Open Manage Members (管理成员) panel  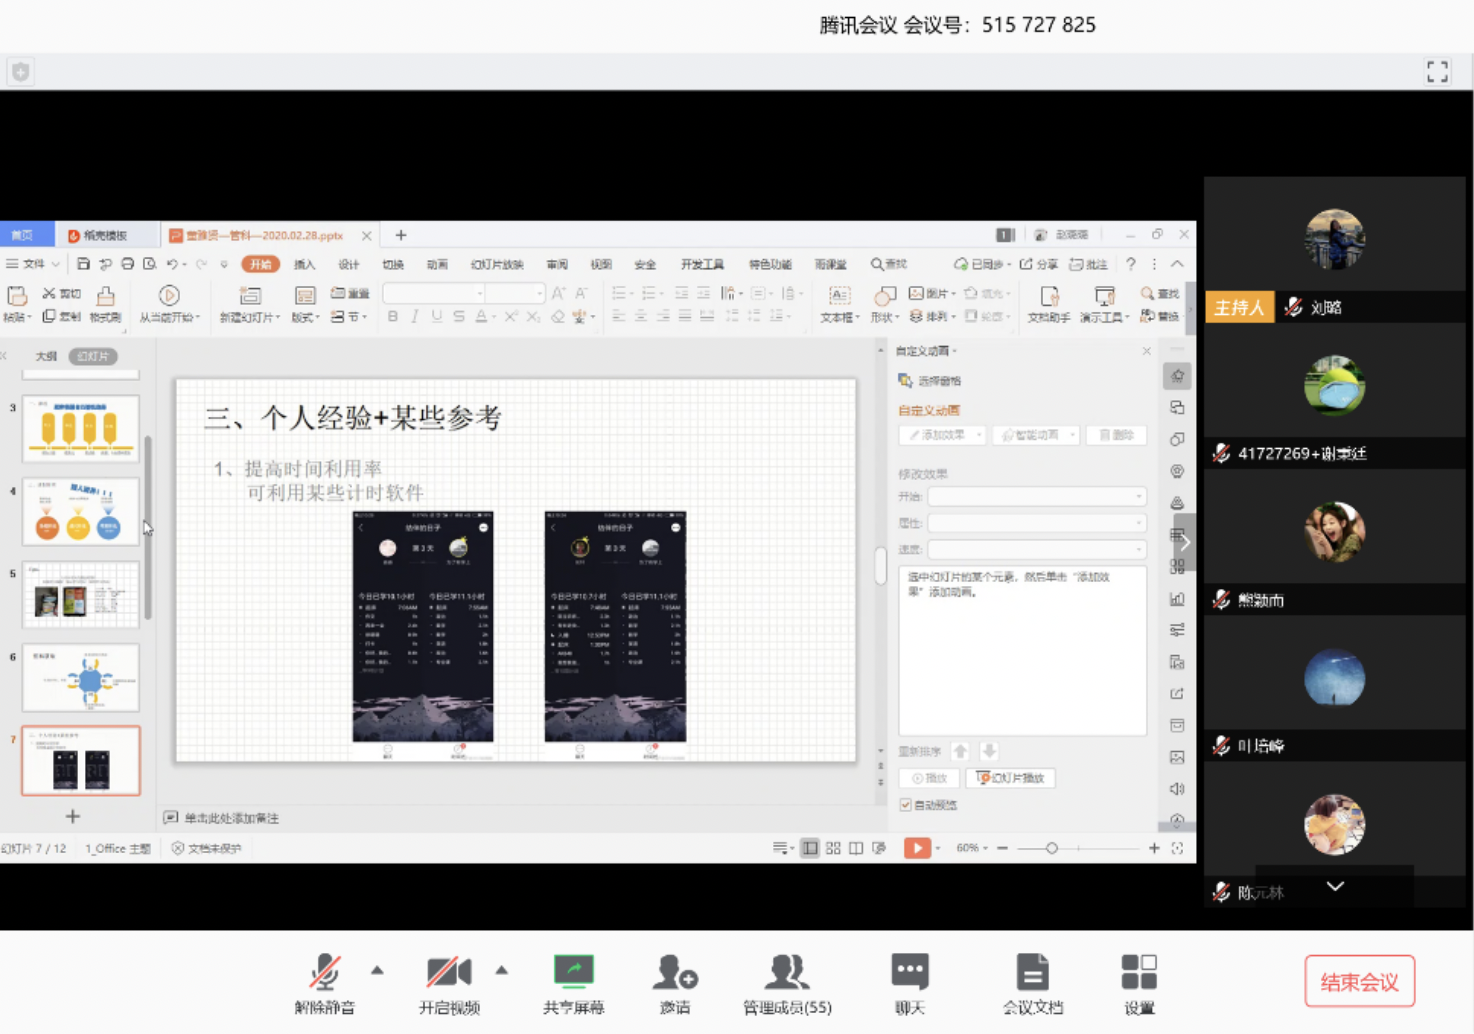click(787, 972)
